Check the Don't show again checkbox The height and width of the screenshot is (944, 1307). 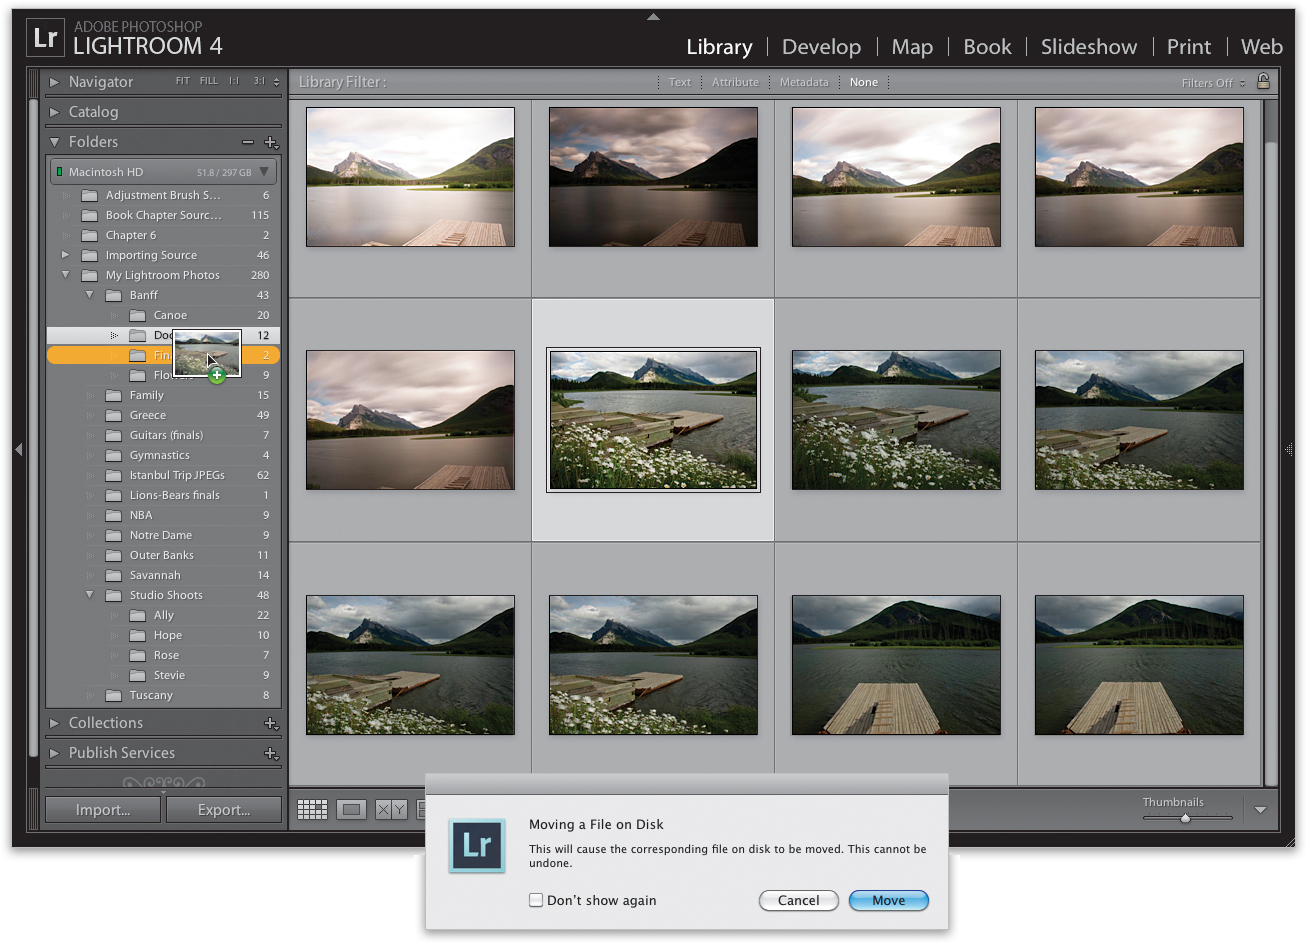536,900
